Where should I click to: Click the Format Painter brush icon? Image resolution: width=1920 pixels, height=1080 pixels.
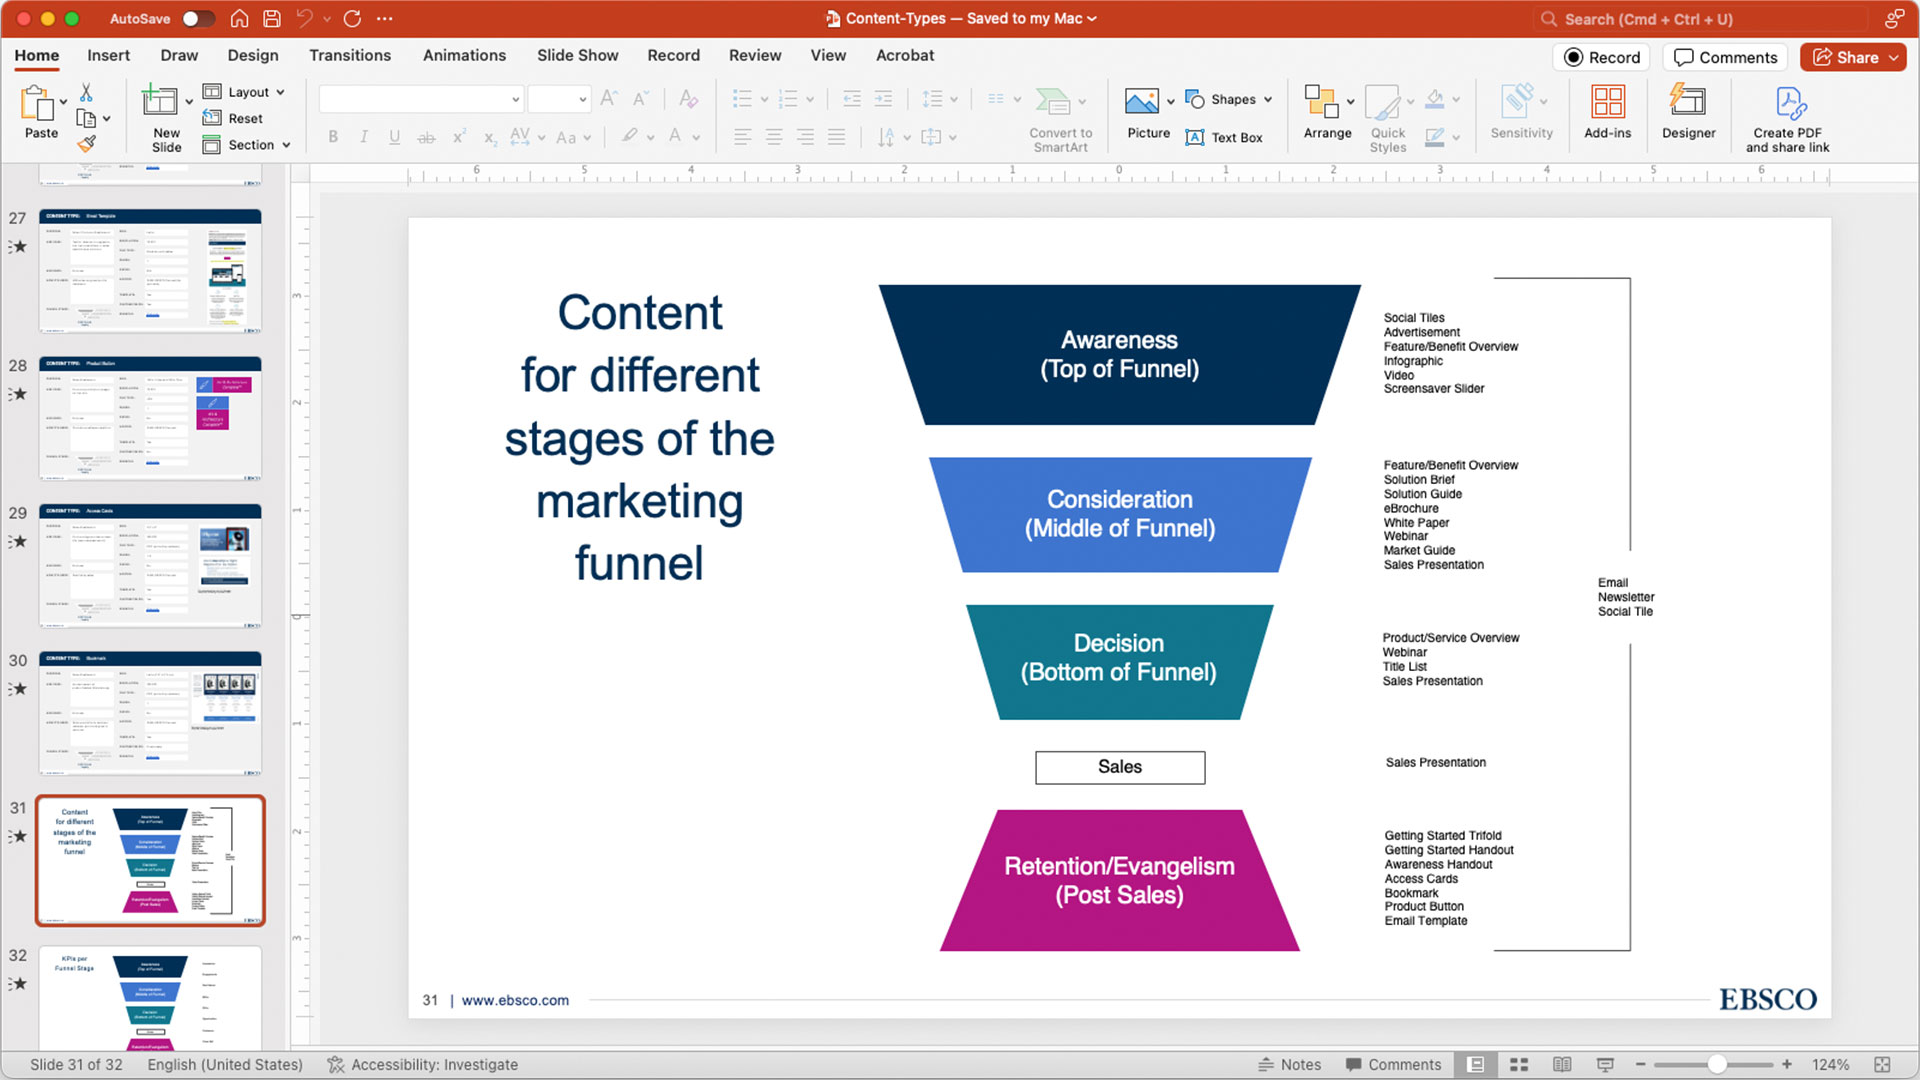[87, 144]
